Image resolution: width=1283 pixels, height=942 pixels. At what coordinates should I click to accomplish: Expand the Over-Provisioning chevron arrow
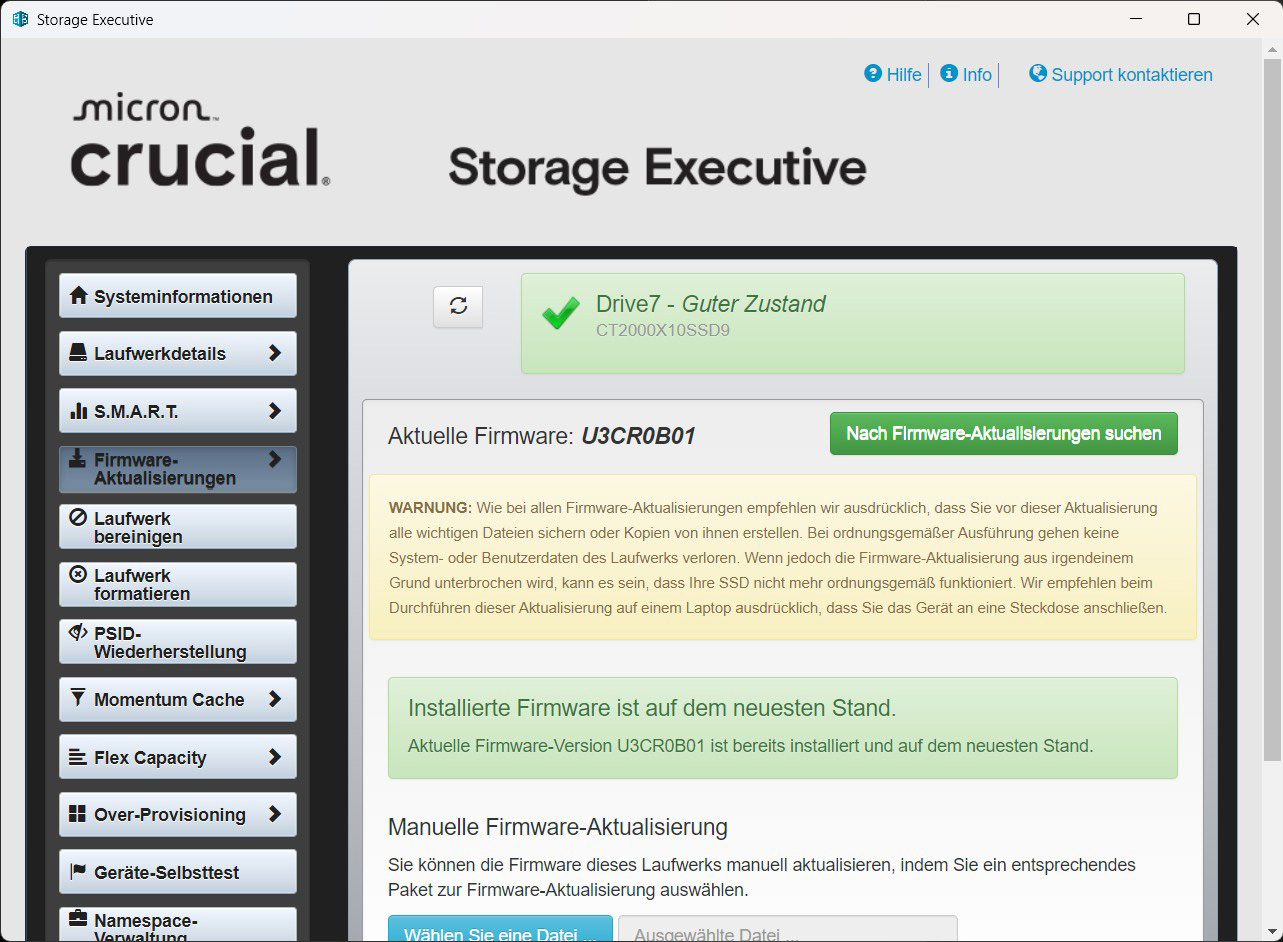click(x=275, y=814)
